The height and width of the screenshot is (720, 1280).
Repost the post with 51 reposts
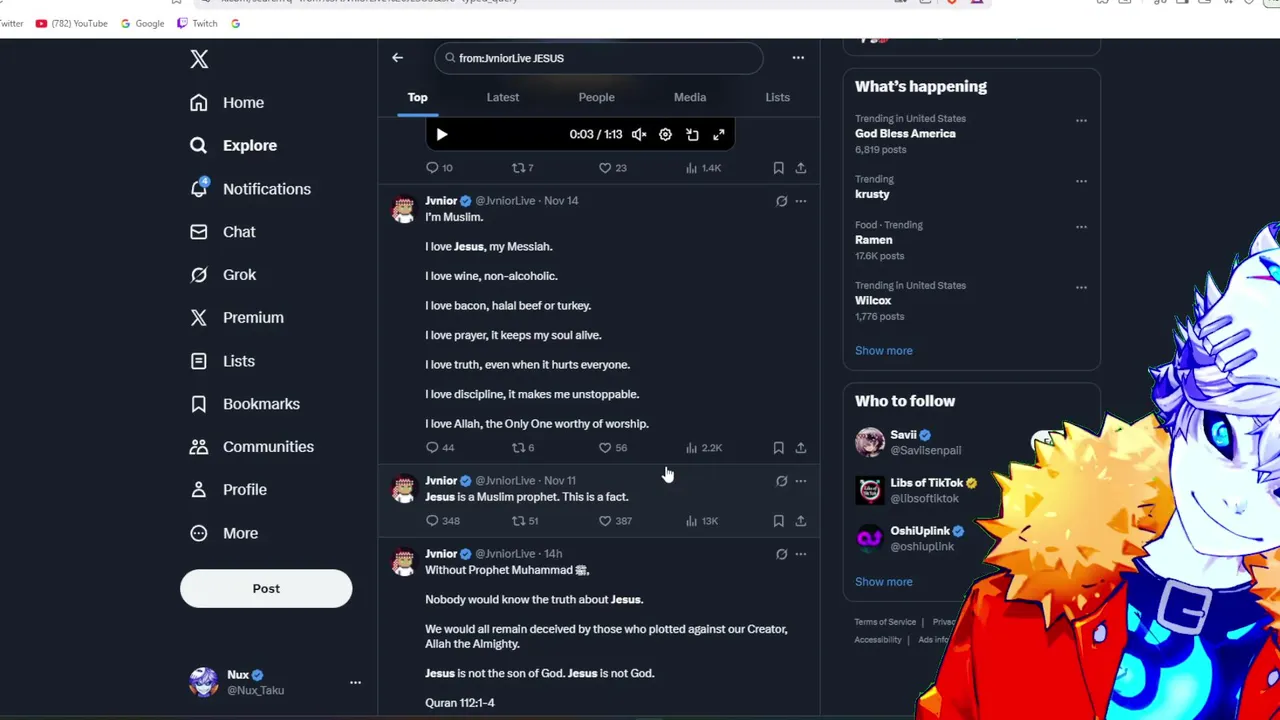point(525,521)
